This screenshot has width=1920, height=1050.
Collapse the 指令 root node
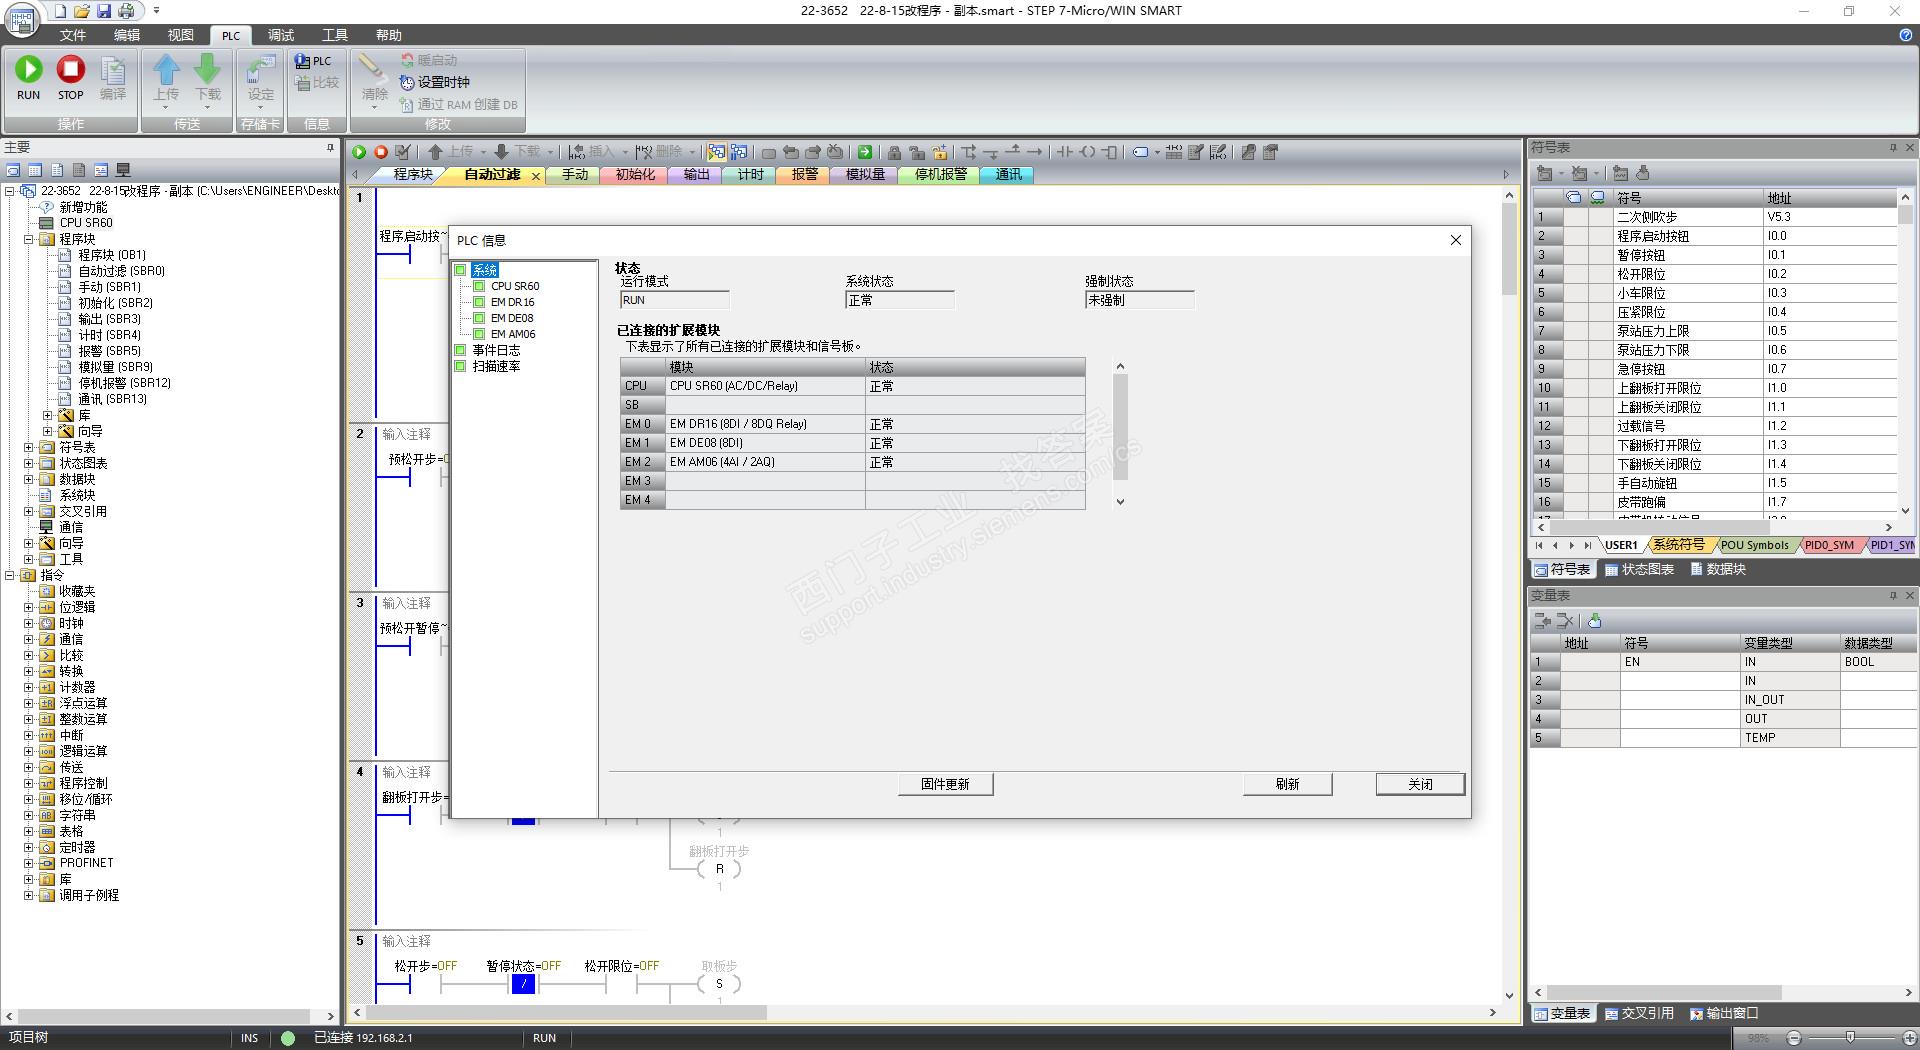[10, 575]
